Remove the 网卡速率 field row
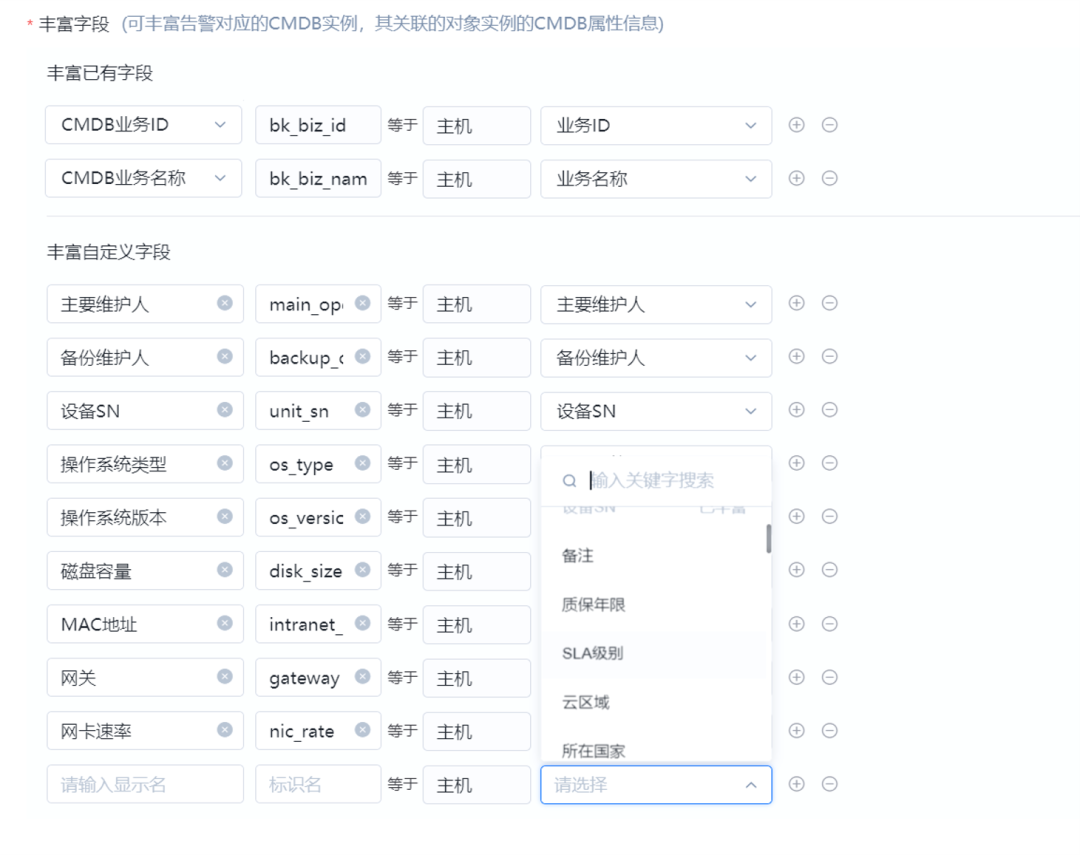 (829, 731)
